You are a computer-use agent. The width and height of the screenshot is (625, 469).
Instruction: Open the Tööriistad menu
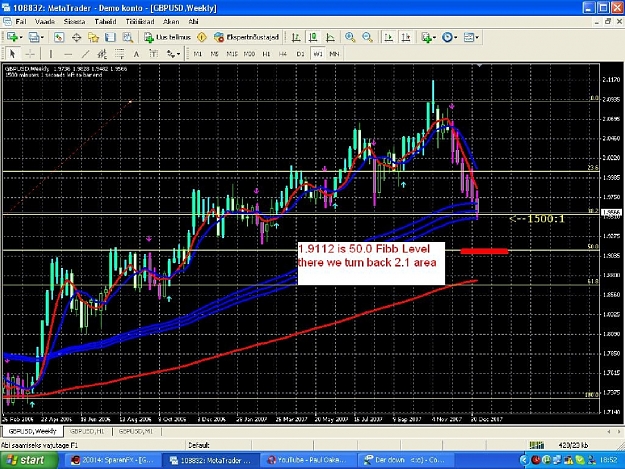pyautogui.click(x=140, y=22)
